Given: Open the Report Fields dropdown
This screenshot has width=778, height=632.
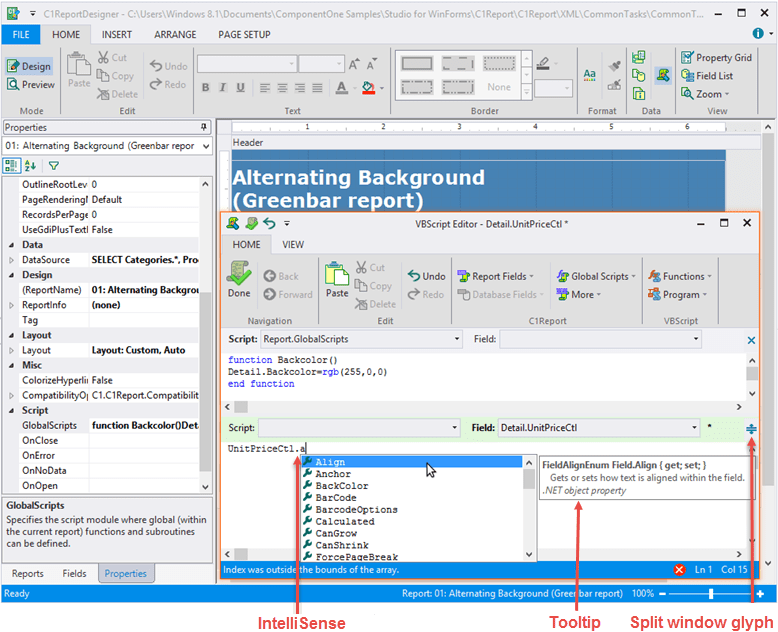Looking at the screenshot, I should pyautogui.click(x=496, y=276).
